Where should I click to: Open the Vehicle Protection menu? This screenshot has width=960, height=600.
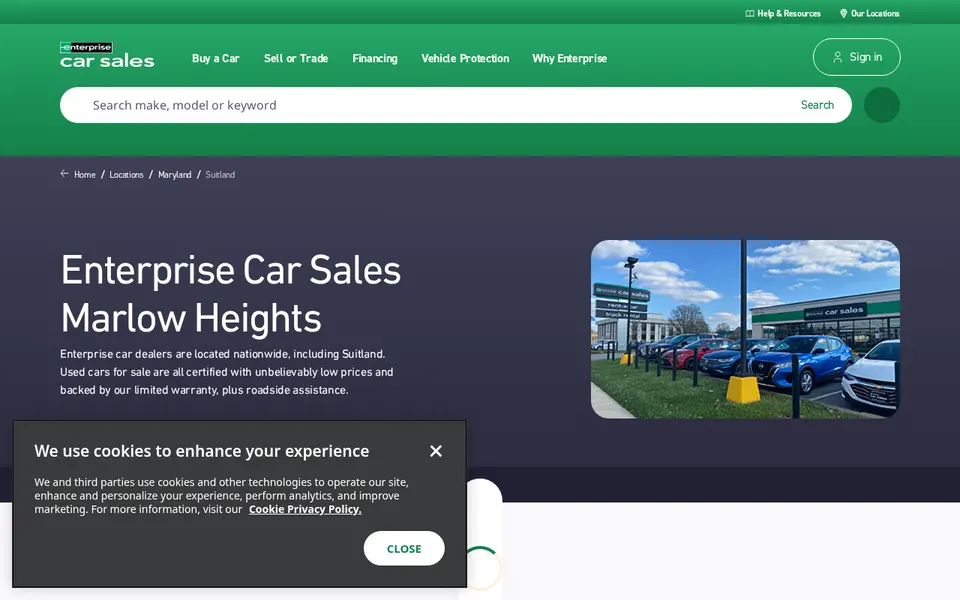coord(465,58)
